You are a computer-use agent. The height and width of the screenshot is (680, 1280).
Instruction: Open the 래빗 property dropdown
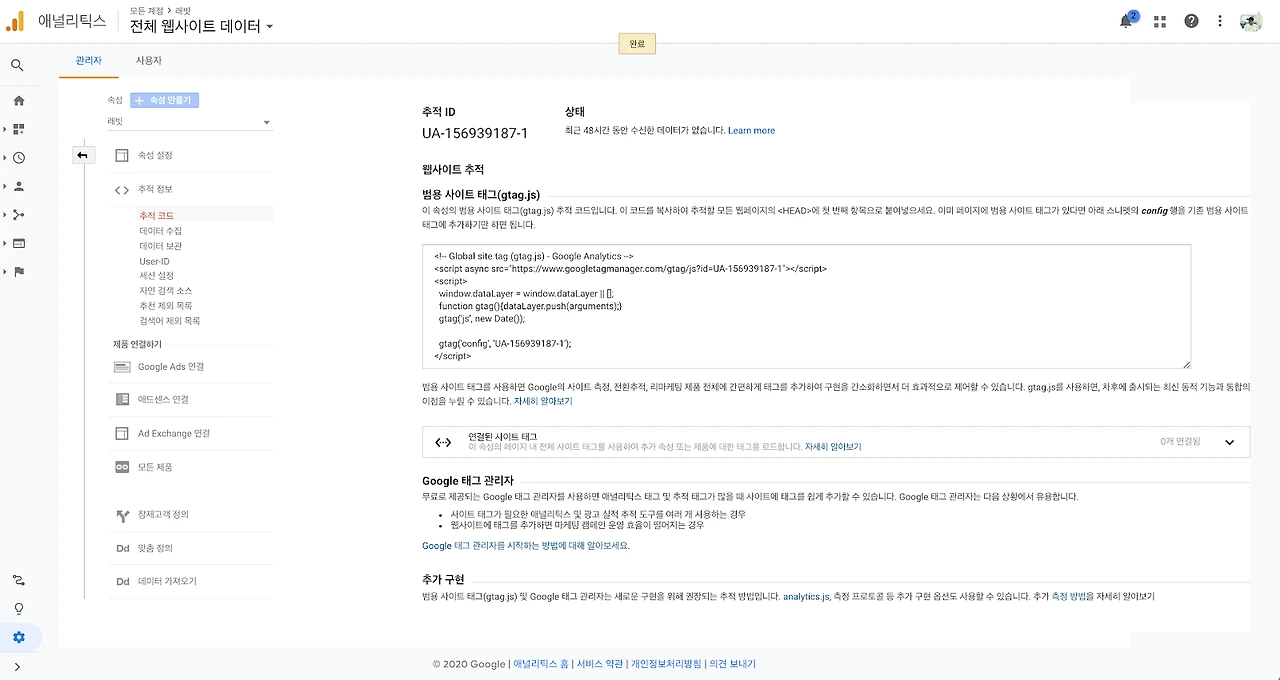[x=189, y=122]
